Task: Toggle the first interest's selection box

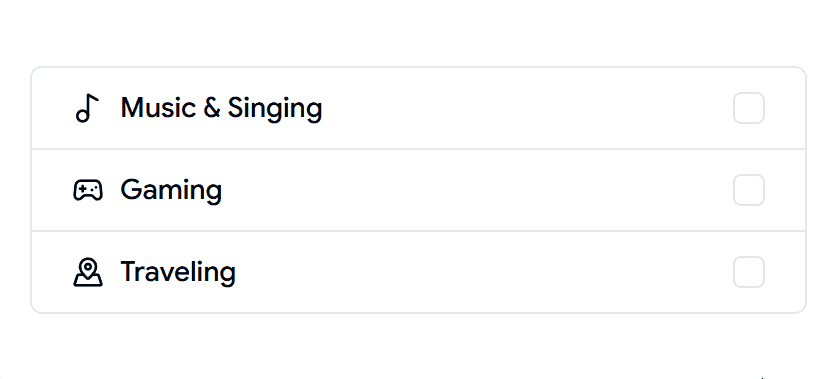Action: tap(749, 108)
